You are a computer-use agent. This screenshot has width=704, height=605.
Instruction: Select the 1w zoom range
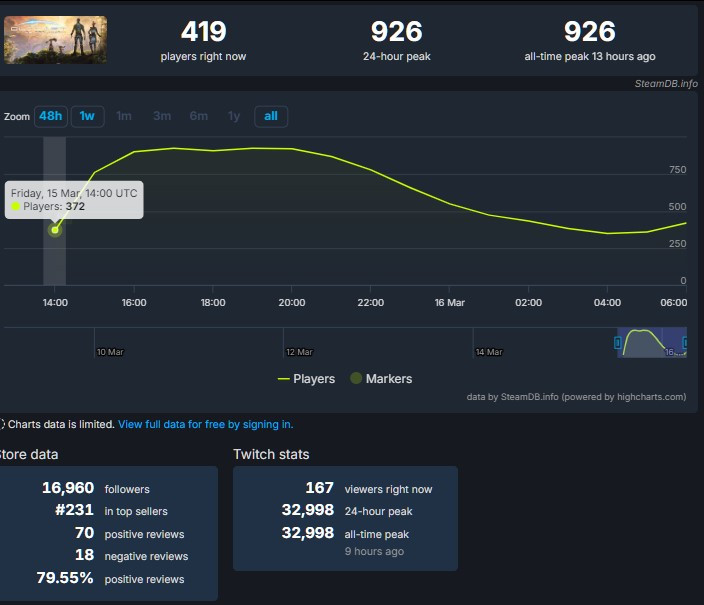87,116
